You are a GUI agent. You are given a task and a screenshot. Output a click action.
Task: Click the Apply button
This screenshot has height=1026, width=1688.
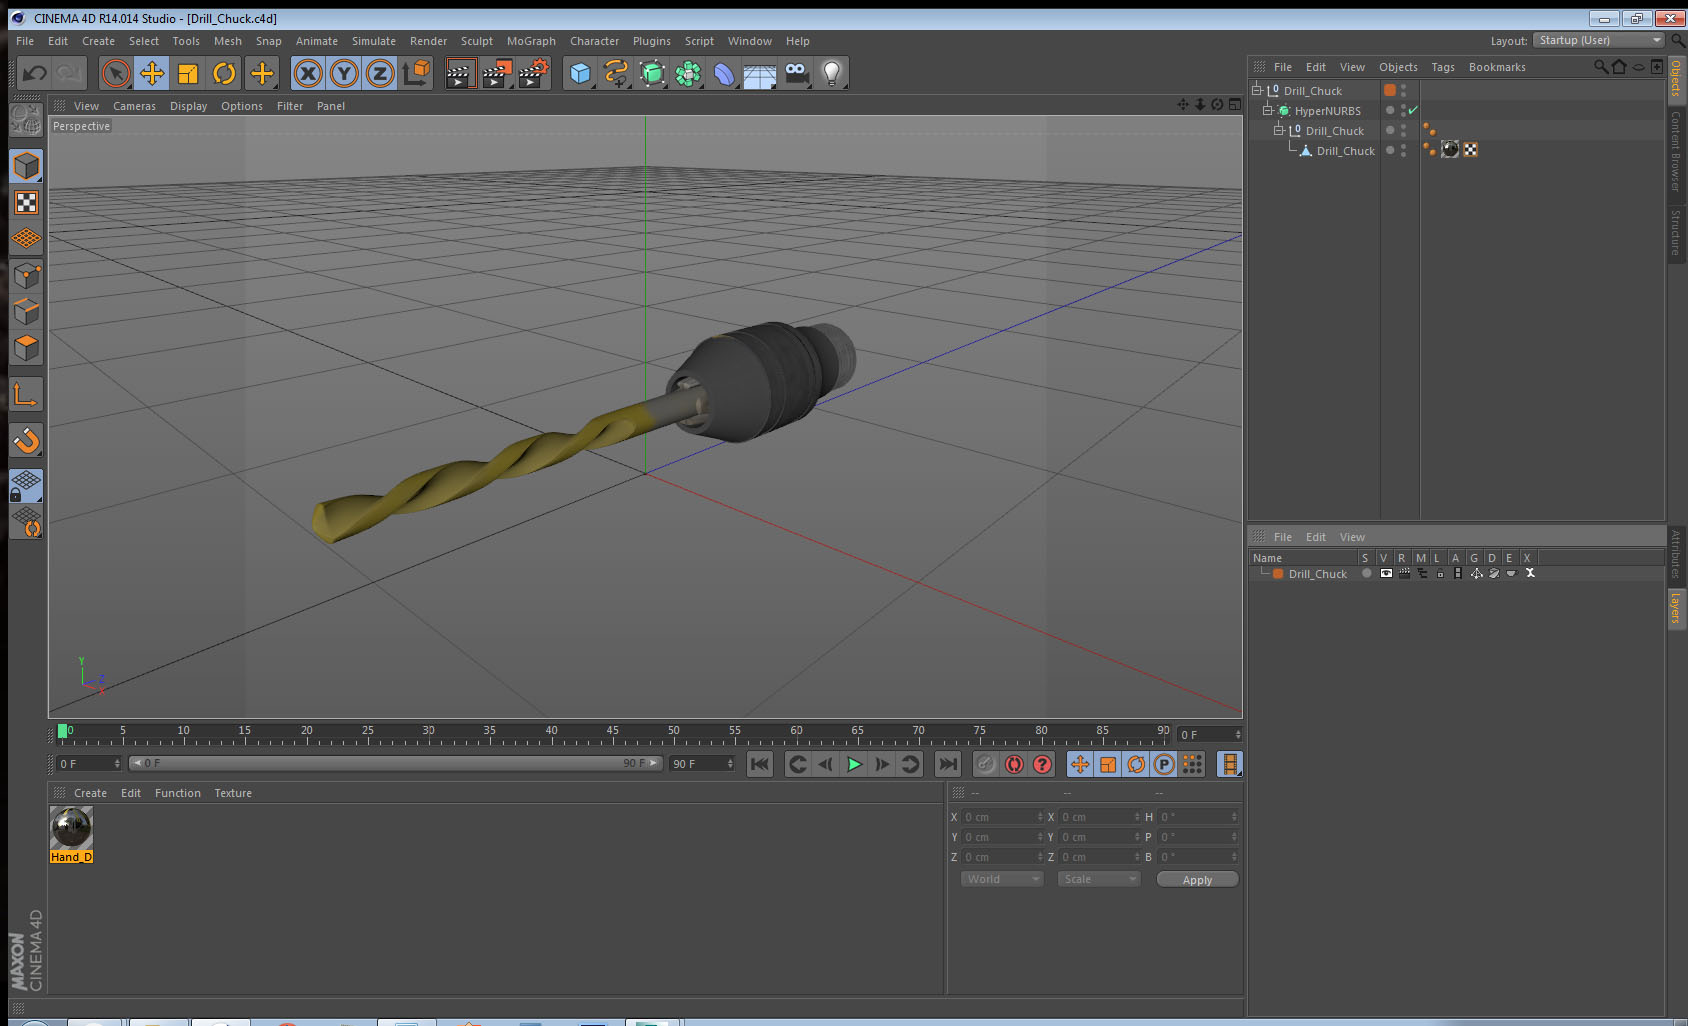click(1197, 880)
